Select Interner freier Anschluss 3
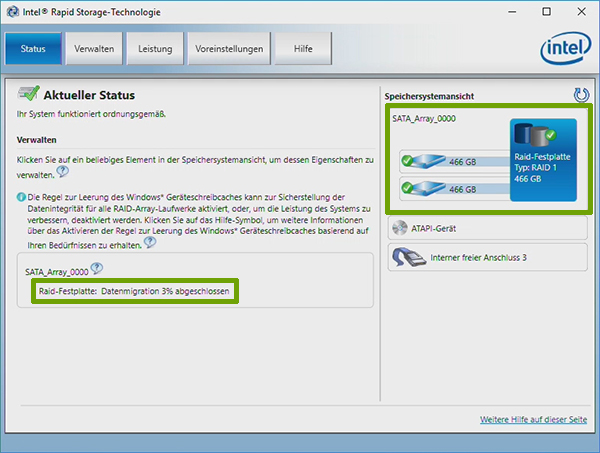The image size is (600, 453). click(x=488, y=257)
